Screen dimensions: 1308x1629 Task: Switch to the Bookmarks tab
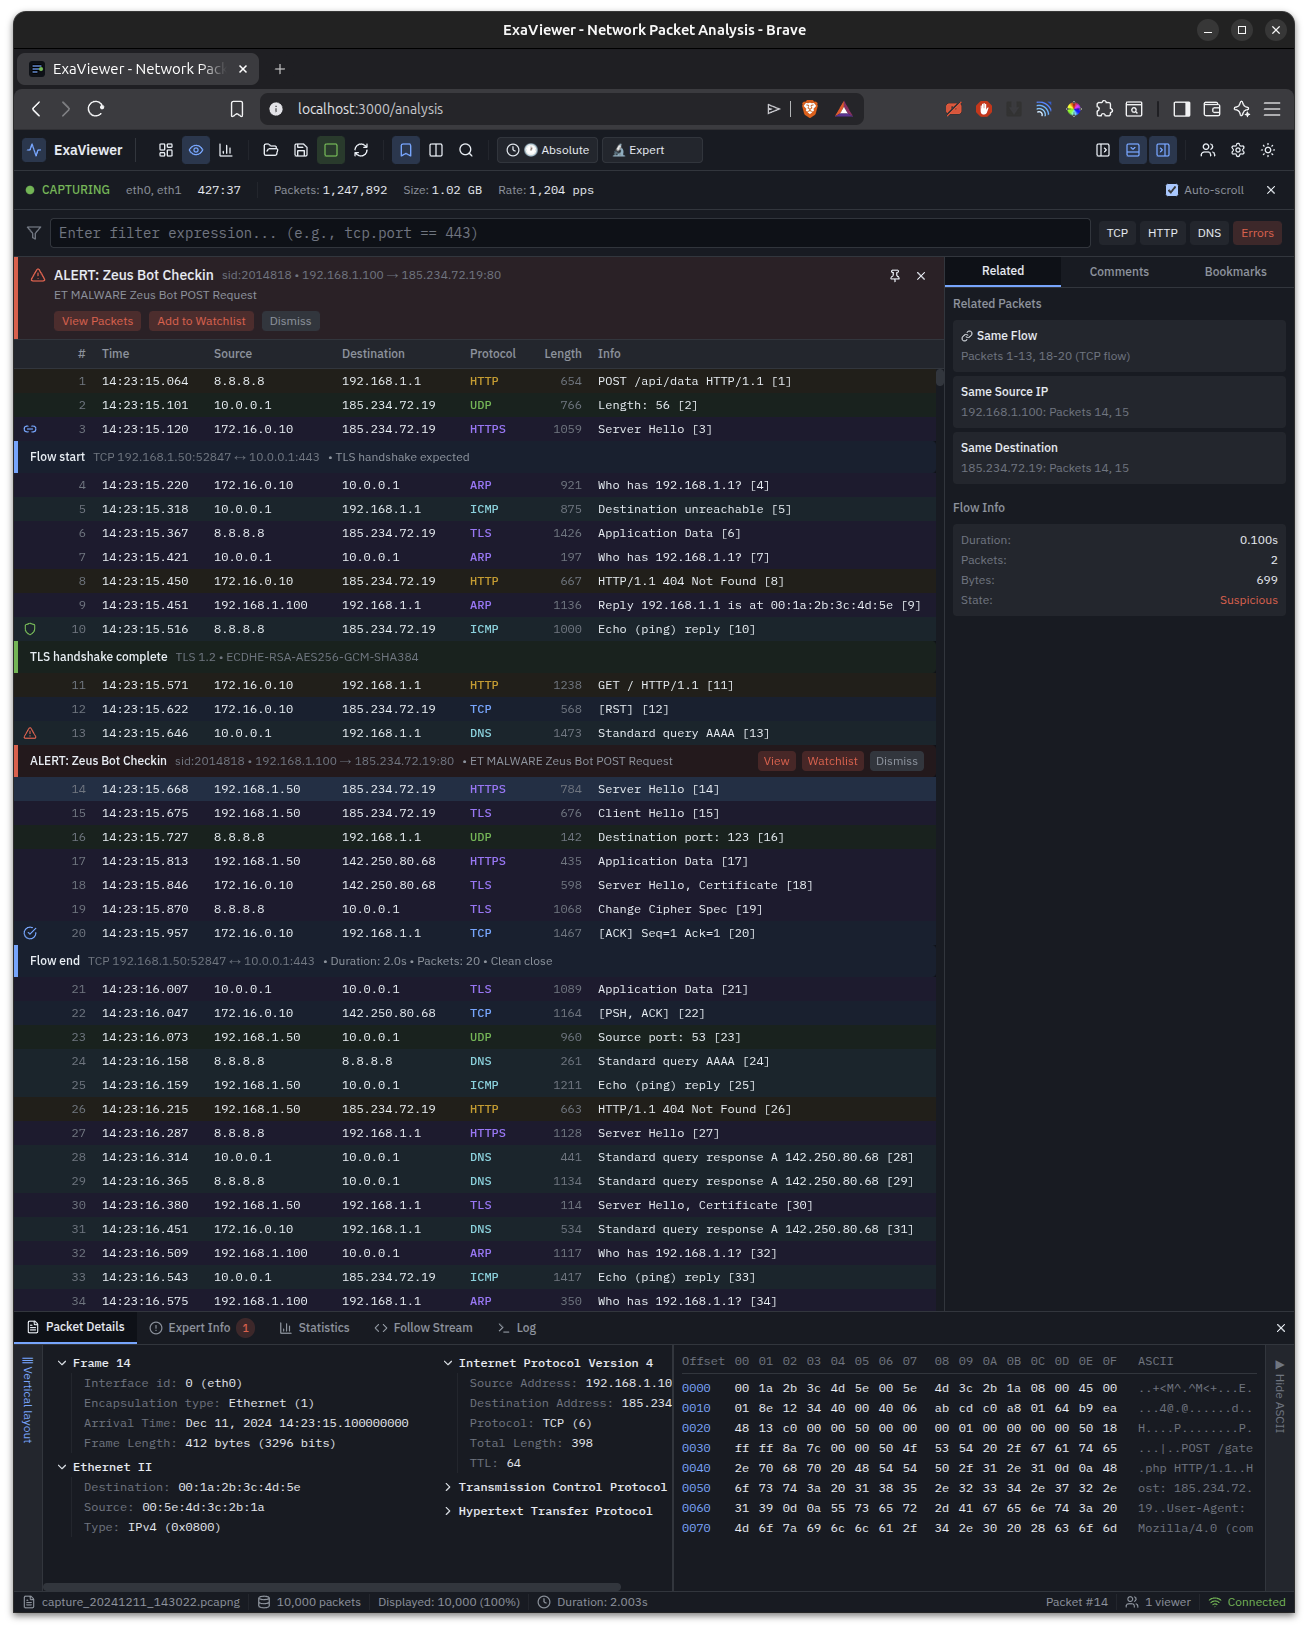coord(1235,272)
